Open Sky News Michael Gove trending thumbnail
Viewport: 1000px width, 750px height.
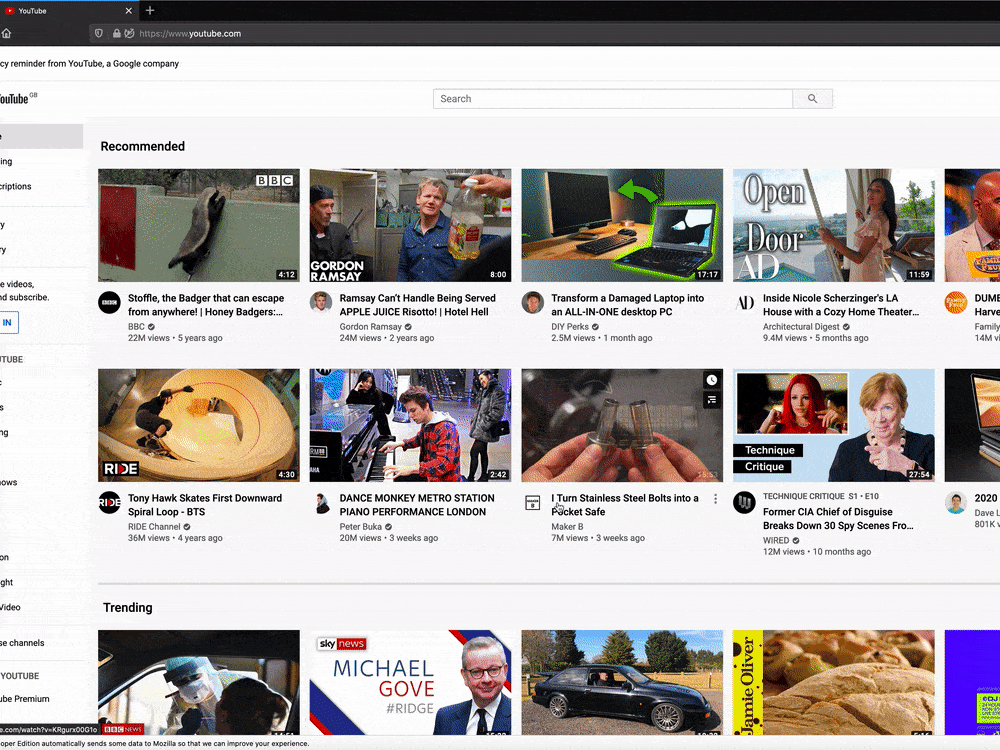point(410,682)
